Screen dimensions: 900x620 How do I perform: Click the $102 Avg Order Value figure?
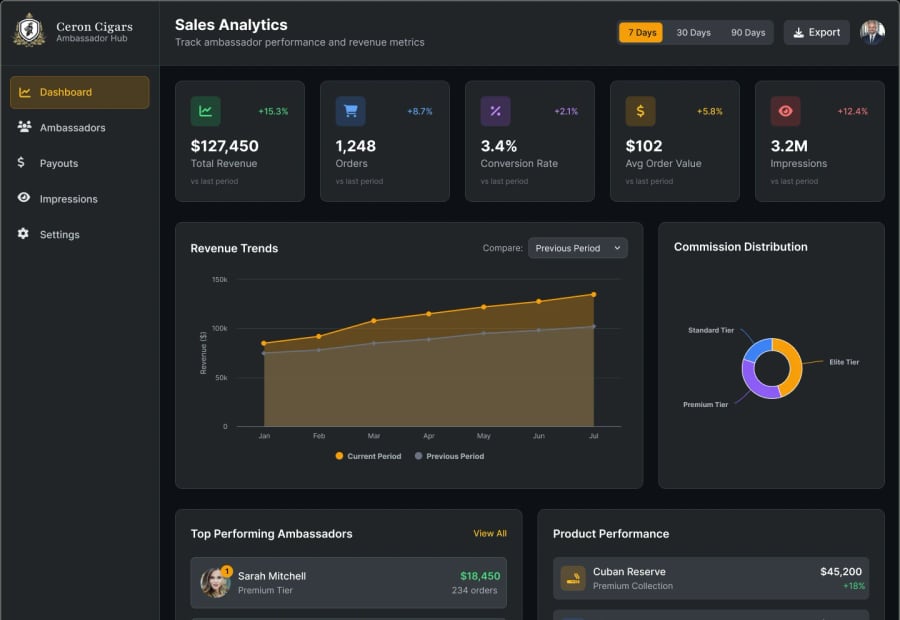click(643, 146)
